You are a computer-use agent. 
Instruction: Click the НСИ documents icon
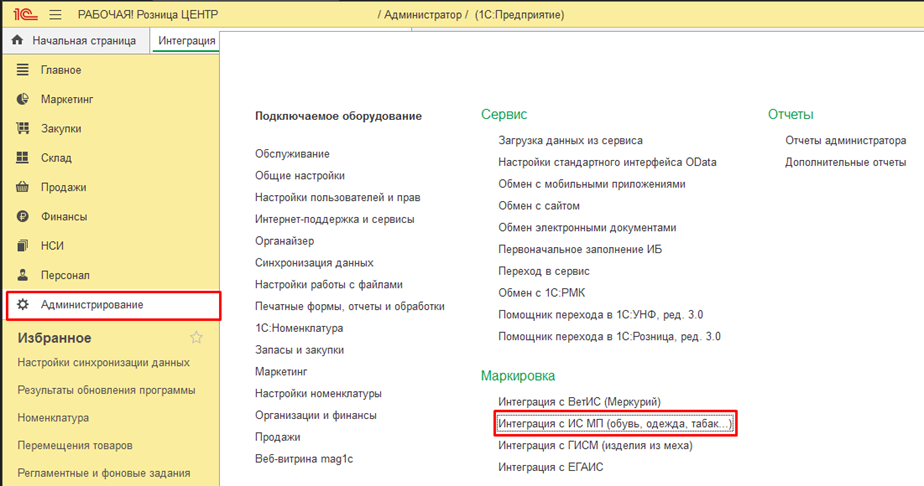click(x=22, y=246)
